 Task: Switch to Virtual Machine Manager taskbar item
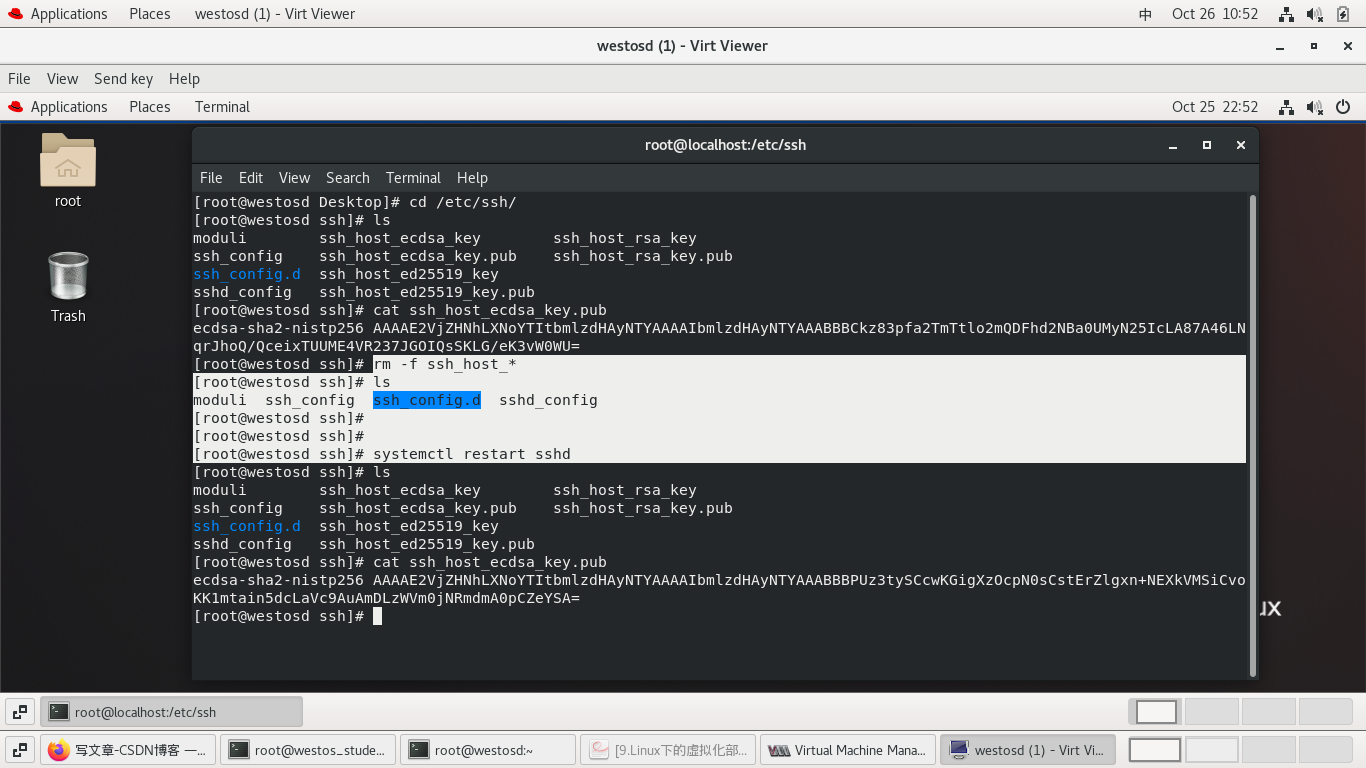848,750
